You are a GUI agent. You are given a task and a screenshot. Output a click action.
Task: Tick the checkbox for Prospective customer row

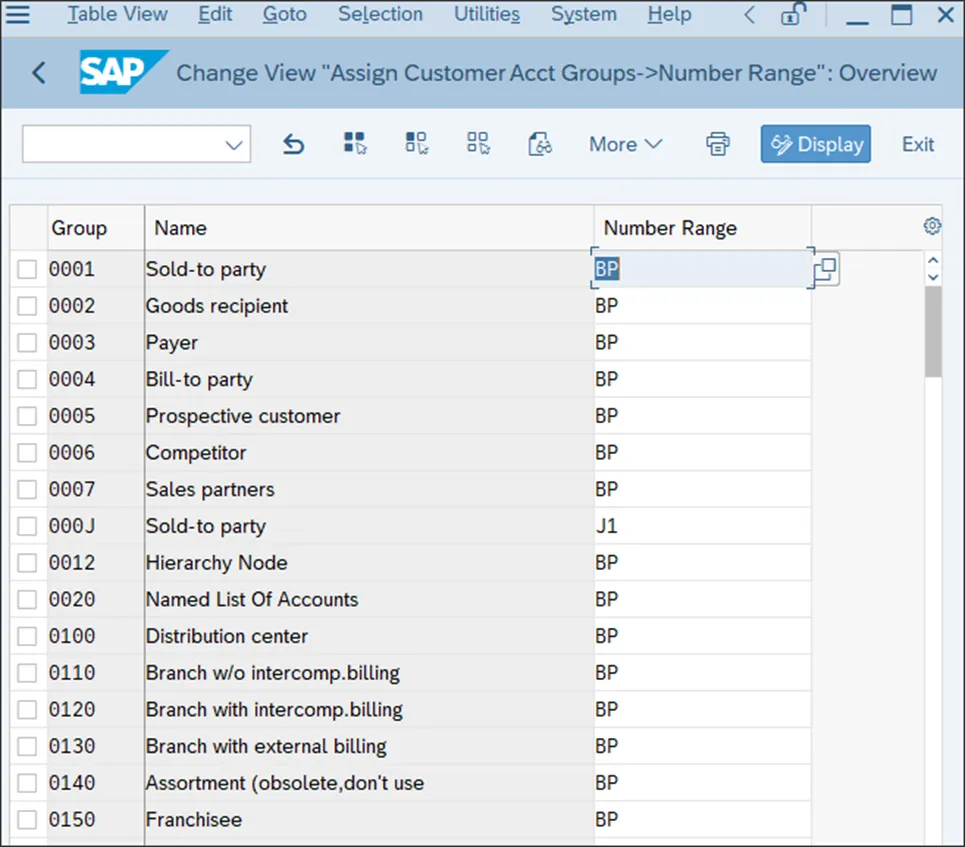pyautogui.click(x=27, y=416)
